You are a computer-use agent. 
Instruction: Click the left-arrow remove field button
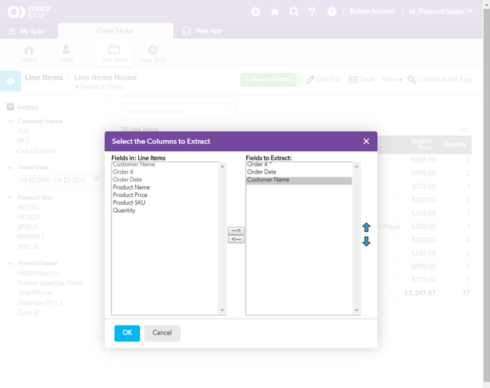[236, 239]
